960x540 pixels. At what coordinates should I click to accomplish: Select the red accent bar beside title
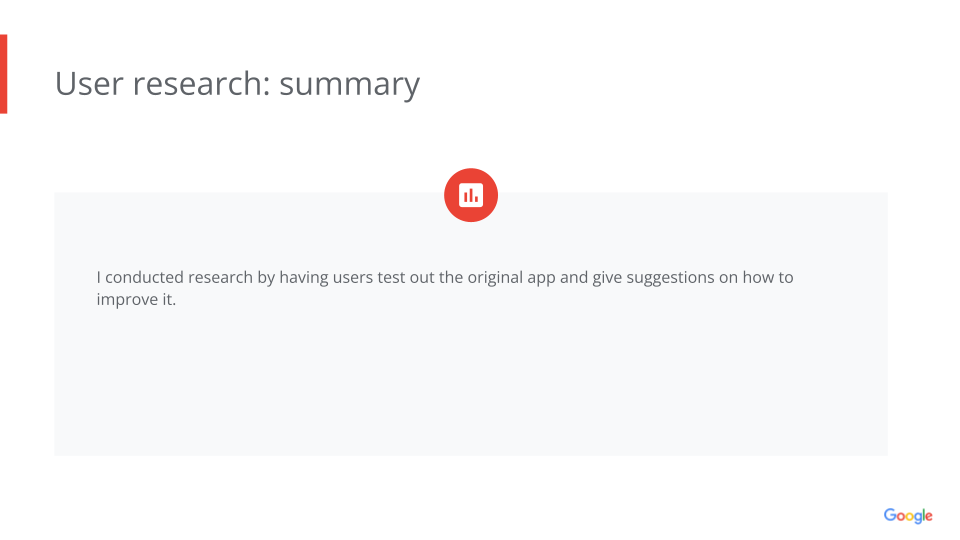point(3,74)
